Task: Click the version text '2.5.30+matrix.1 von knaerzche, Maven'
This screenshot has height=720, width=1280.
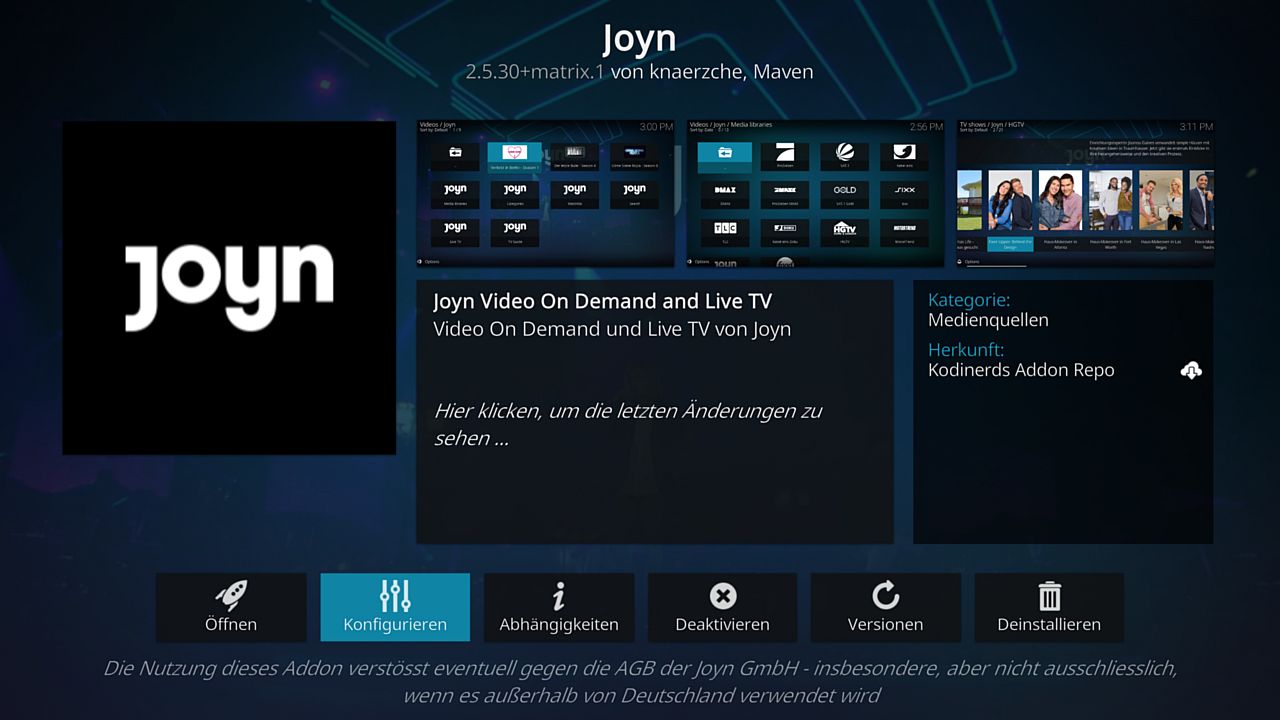Action: point(640,72)
